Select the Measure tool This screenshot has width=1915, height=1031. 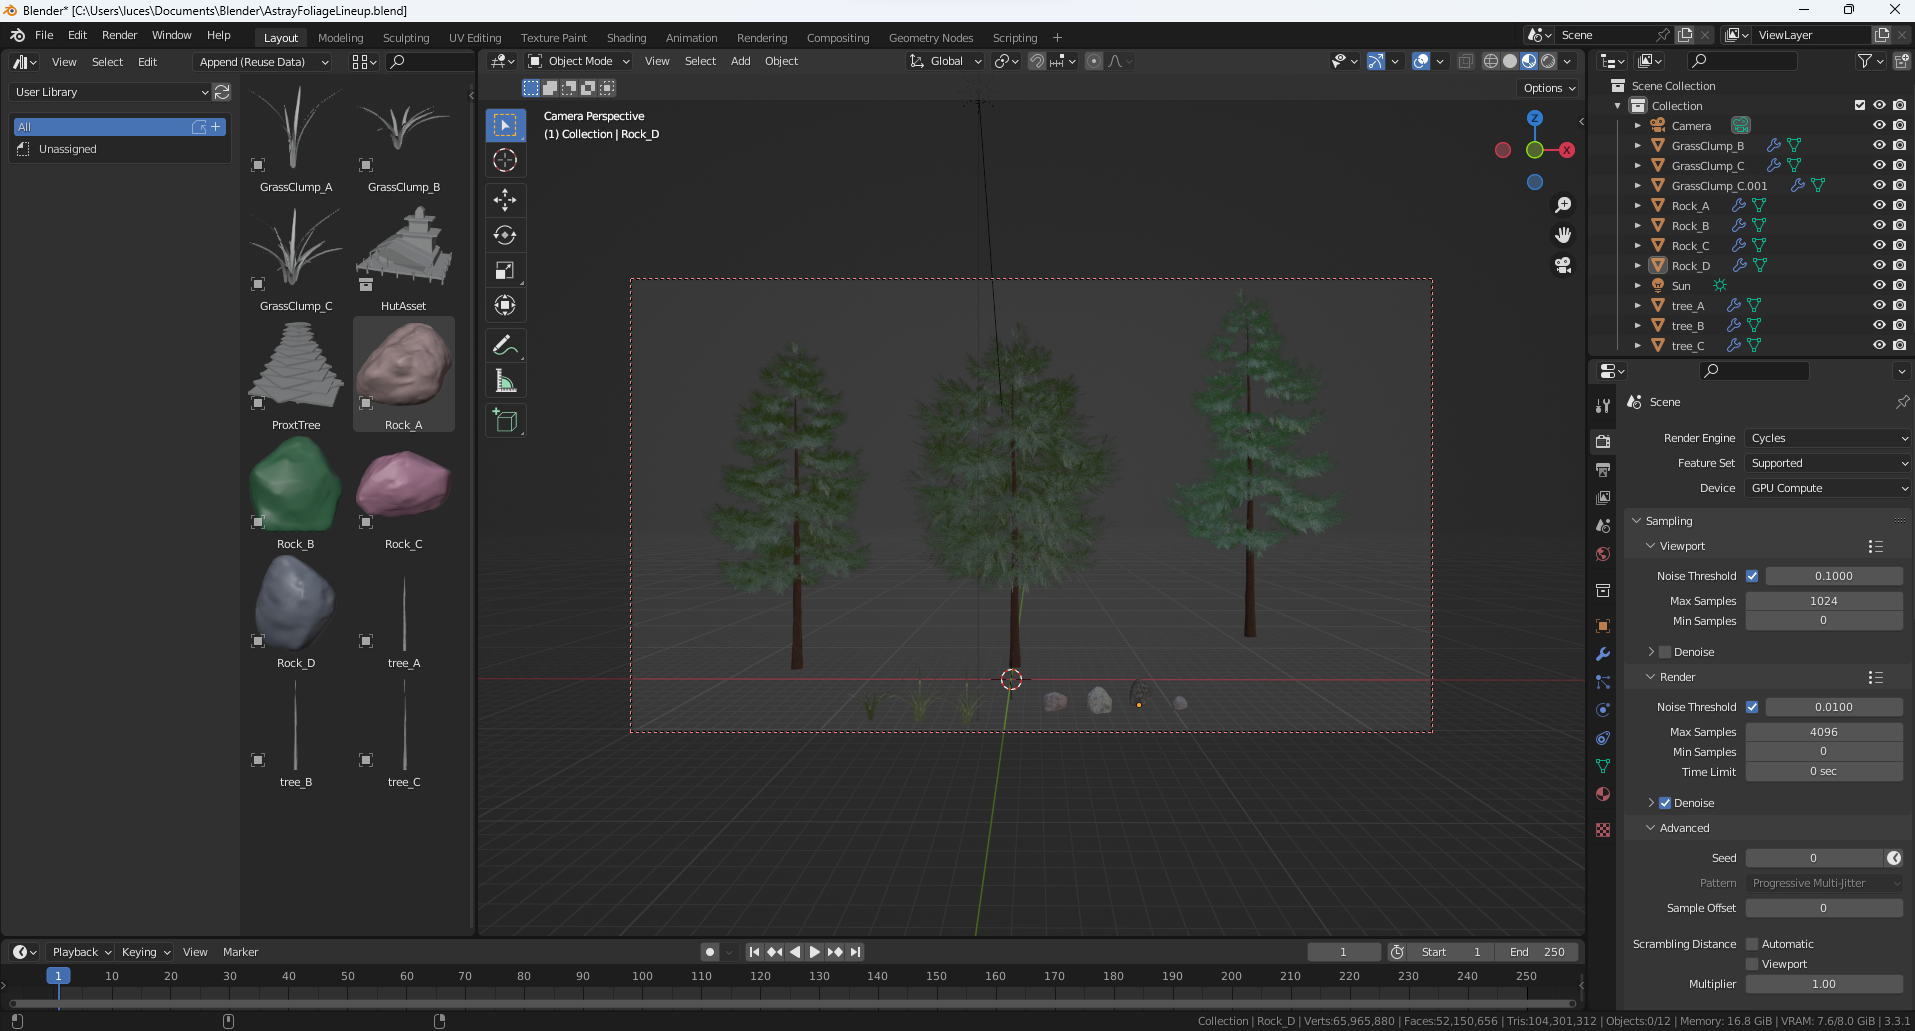pyautogui.click(x=505, y=381)
